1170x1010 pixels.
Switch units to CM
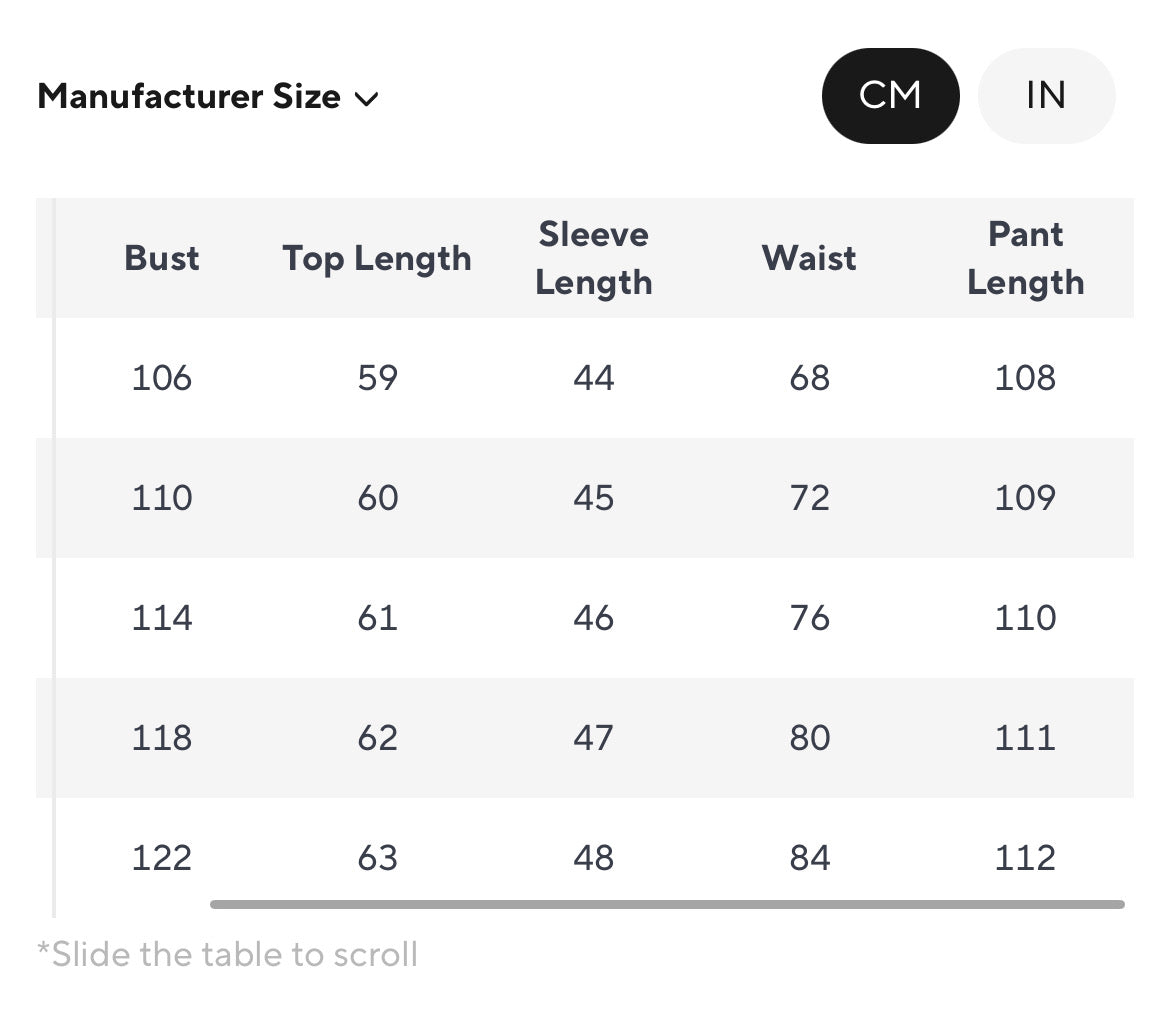click(x=890, y=96)
